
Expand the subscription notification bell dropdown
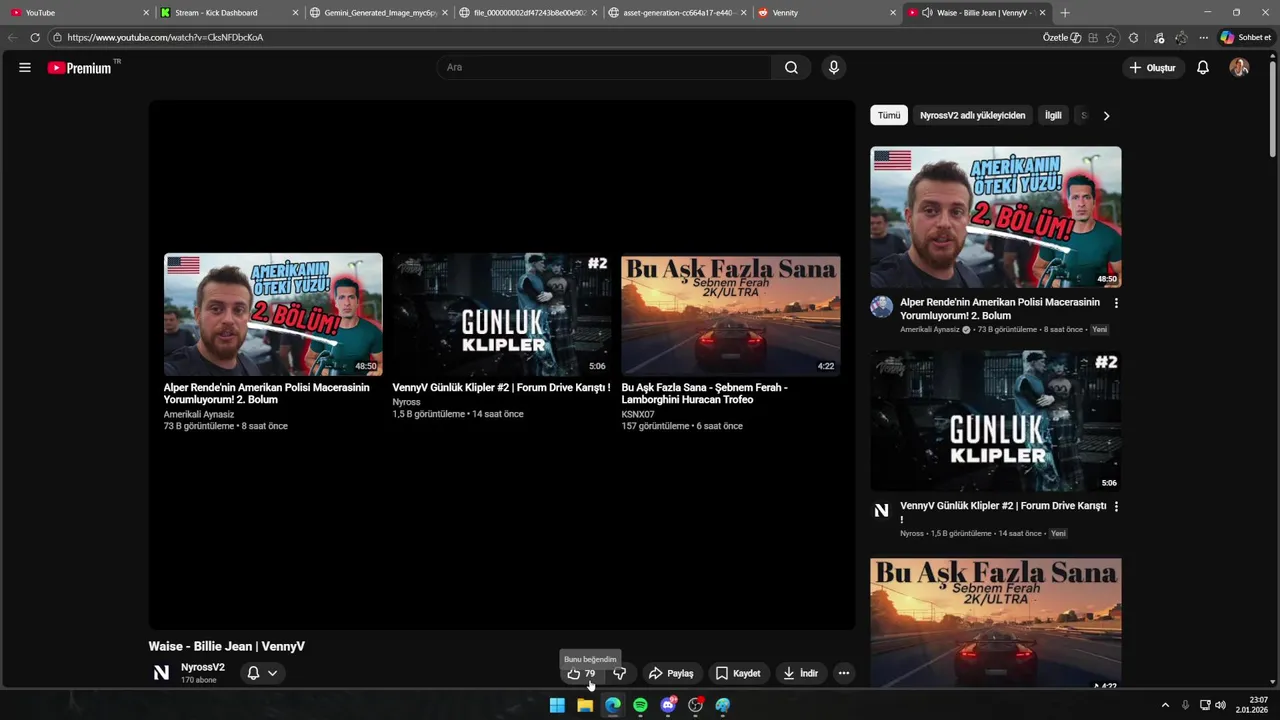(262, 673)
